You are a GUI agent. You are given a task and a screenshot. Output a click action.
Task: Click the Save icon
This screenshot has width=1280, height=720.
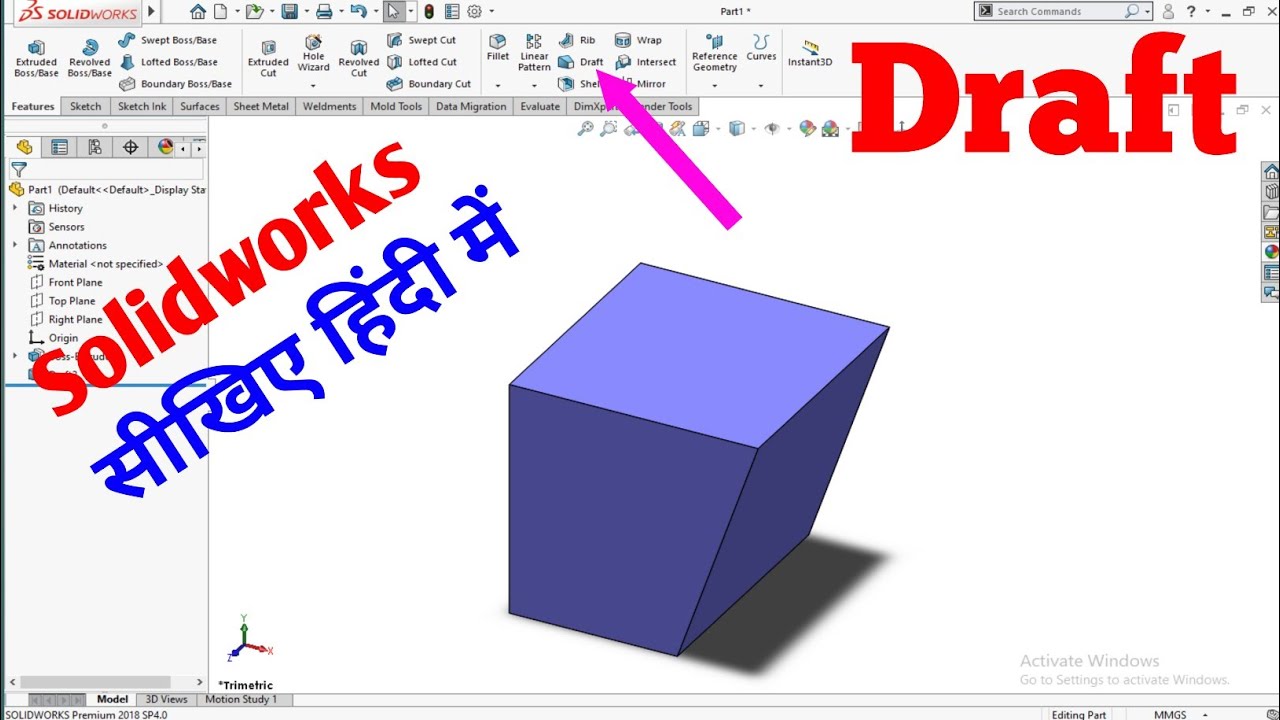pyautogui.click(x=289, y=12)
